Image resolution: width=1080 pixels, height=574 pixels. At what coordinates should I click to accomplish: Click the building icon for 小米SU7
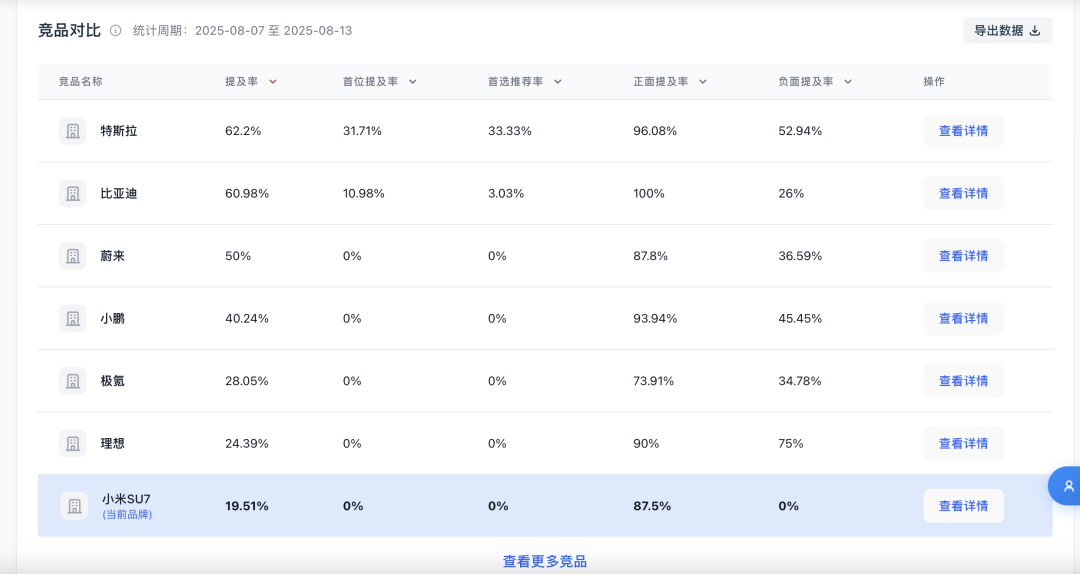(x=74, y=506)
